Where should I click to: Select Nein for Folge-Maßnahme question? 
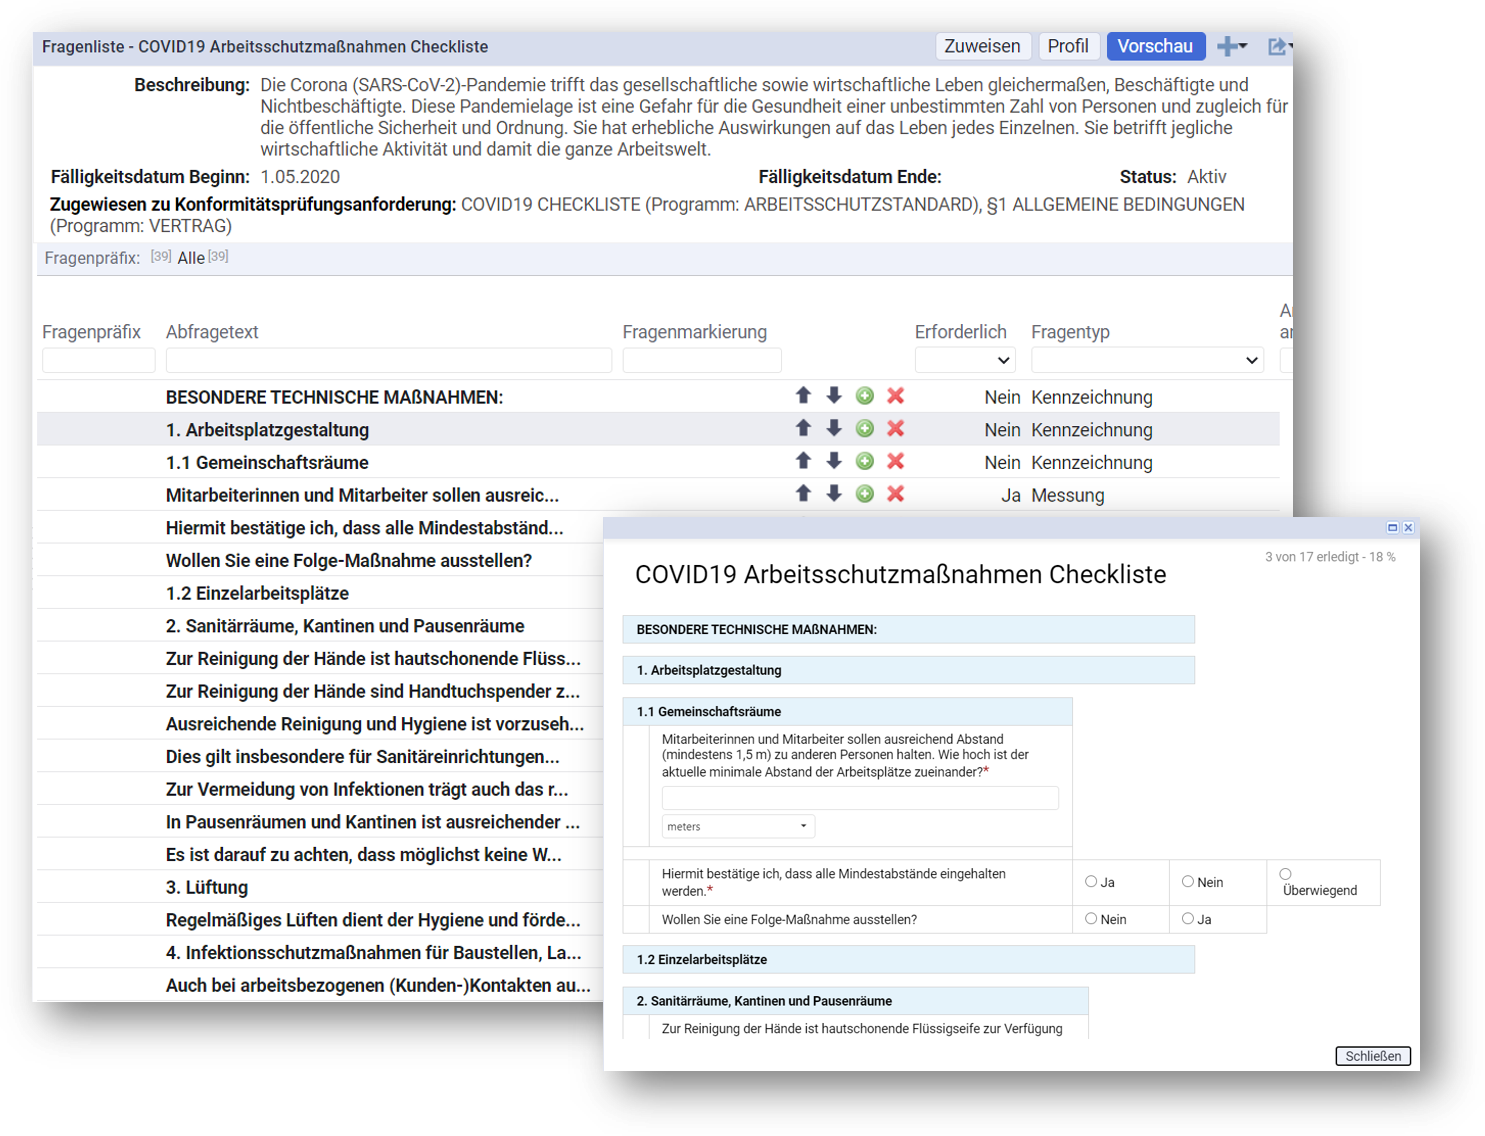tap(1091, 919)
